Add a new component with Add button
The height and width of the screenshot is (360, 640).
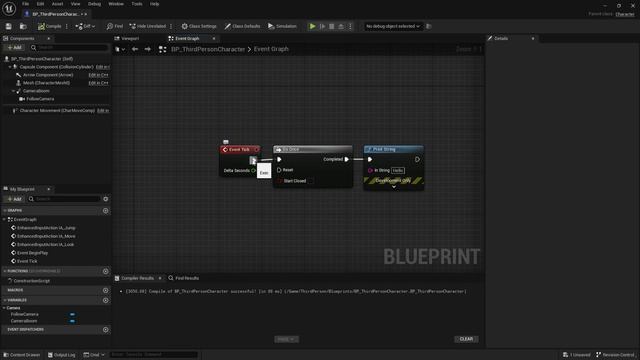(14, 48)
